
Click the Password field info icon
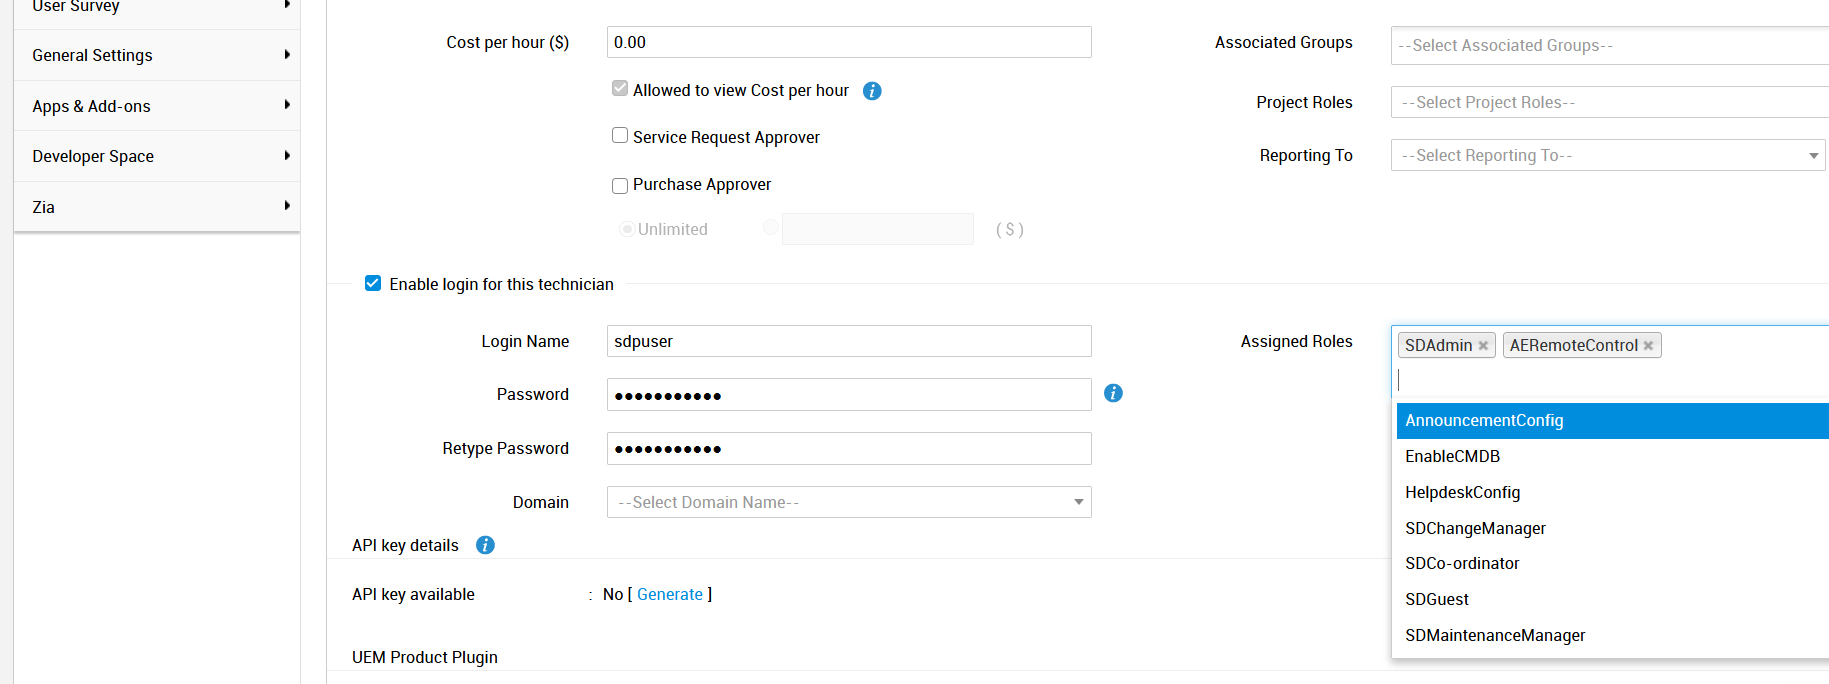(x=1113, y=393)
